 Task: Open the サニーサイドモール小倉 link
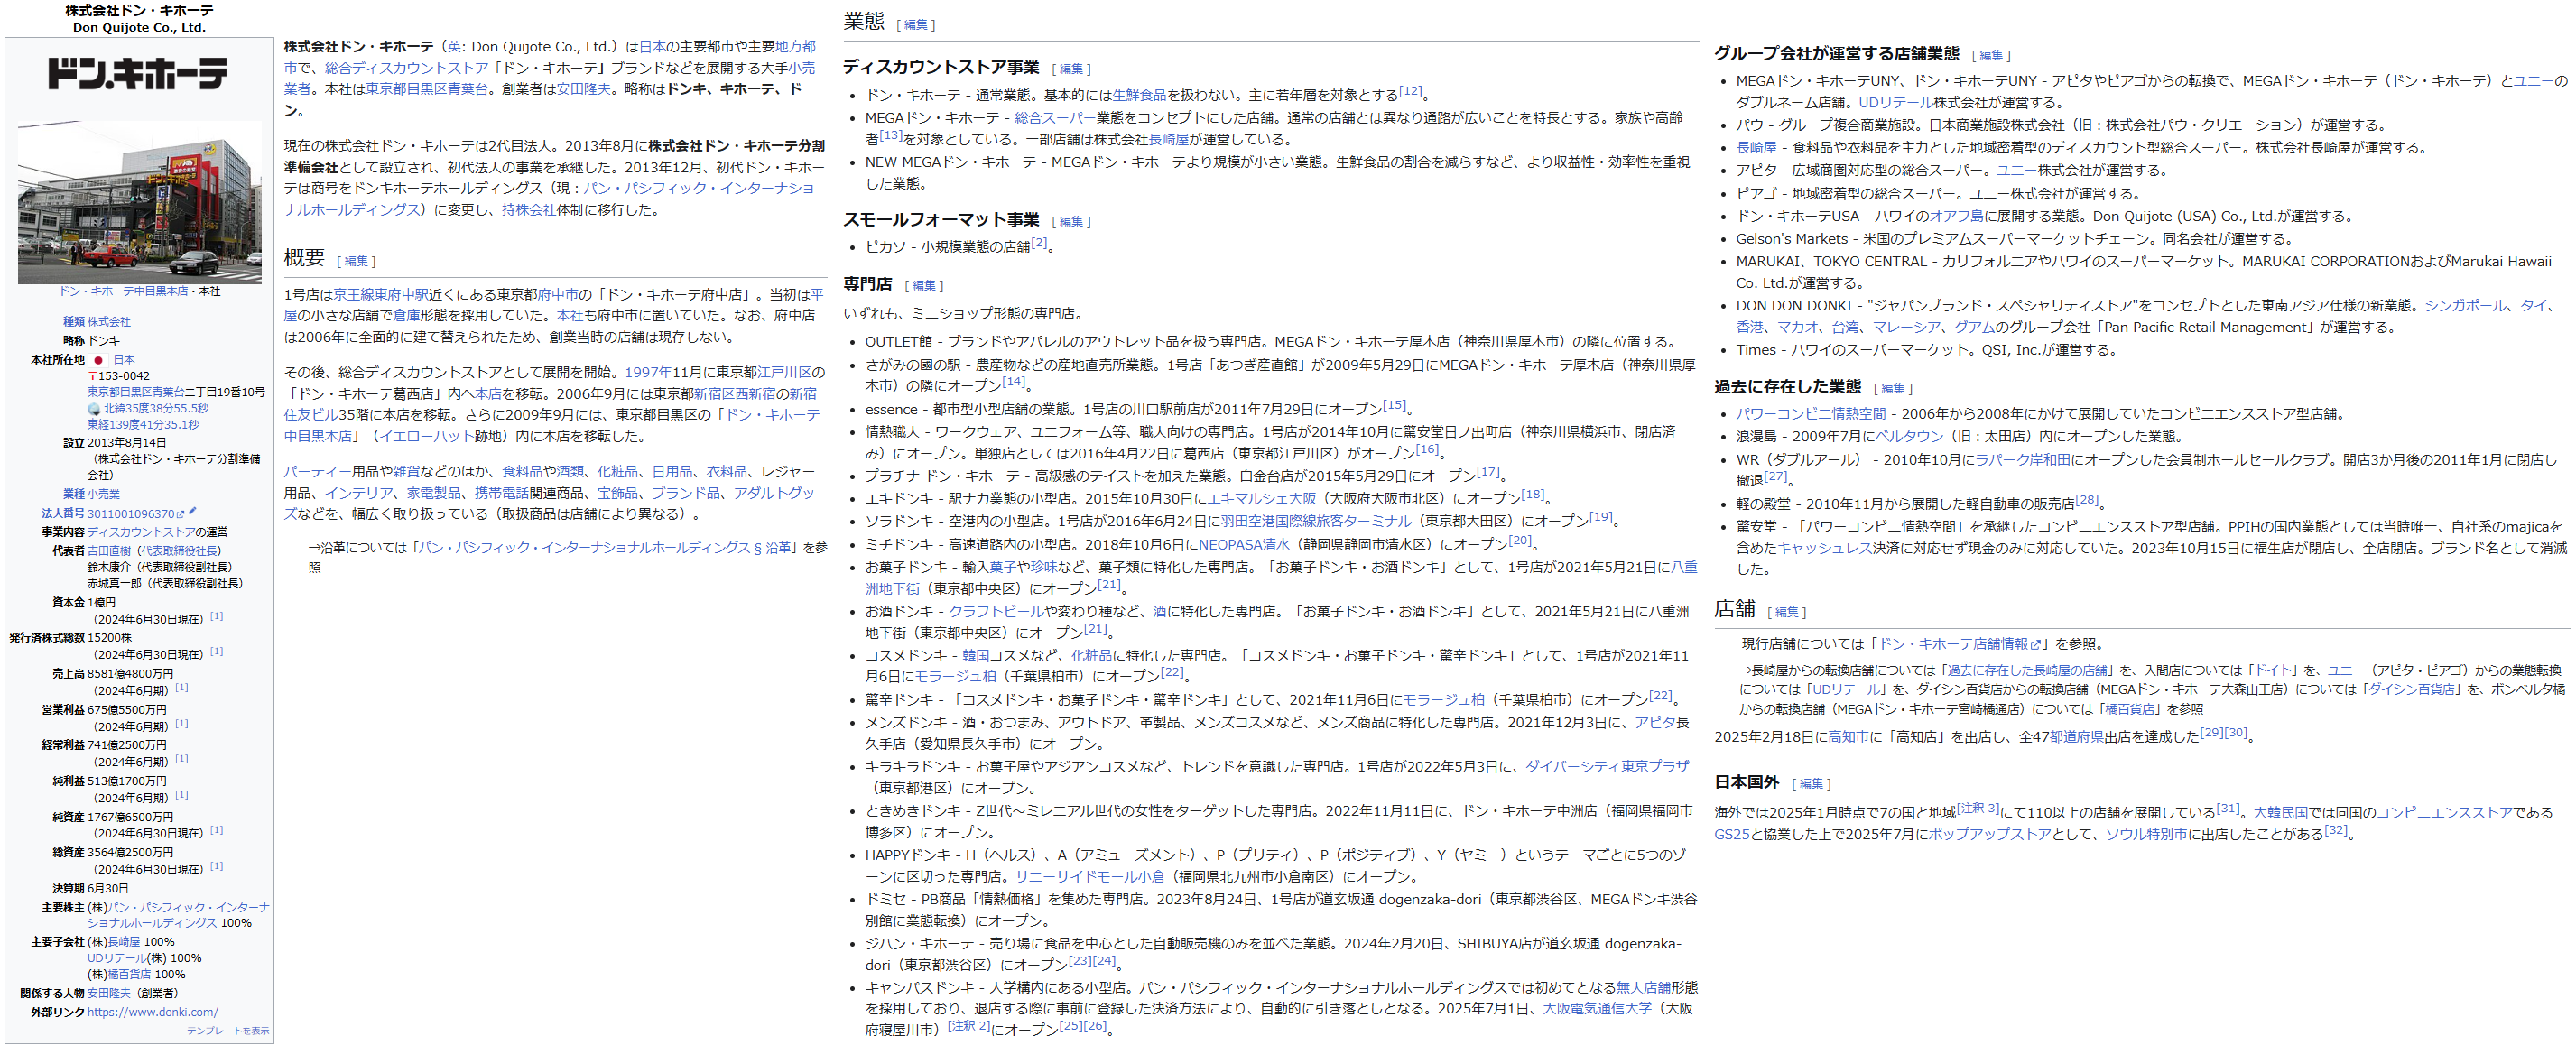click(1089, 877)
